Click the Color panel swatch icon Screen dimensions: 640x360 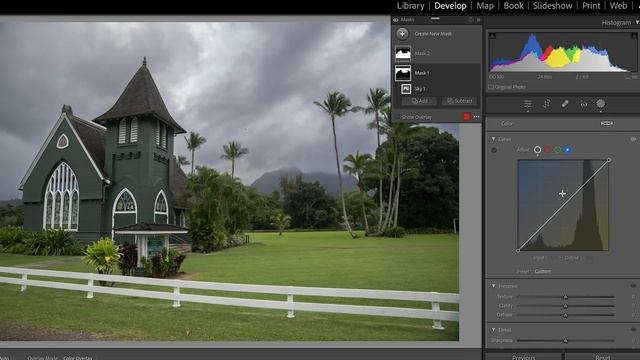click(607, 123)
